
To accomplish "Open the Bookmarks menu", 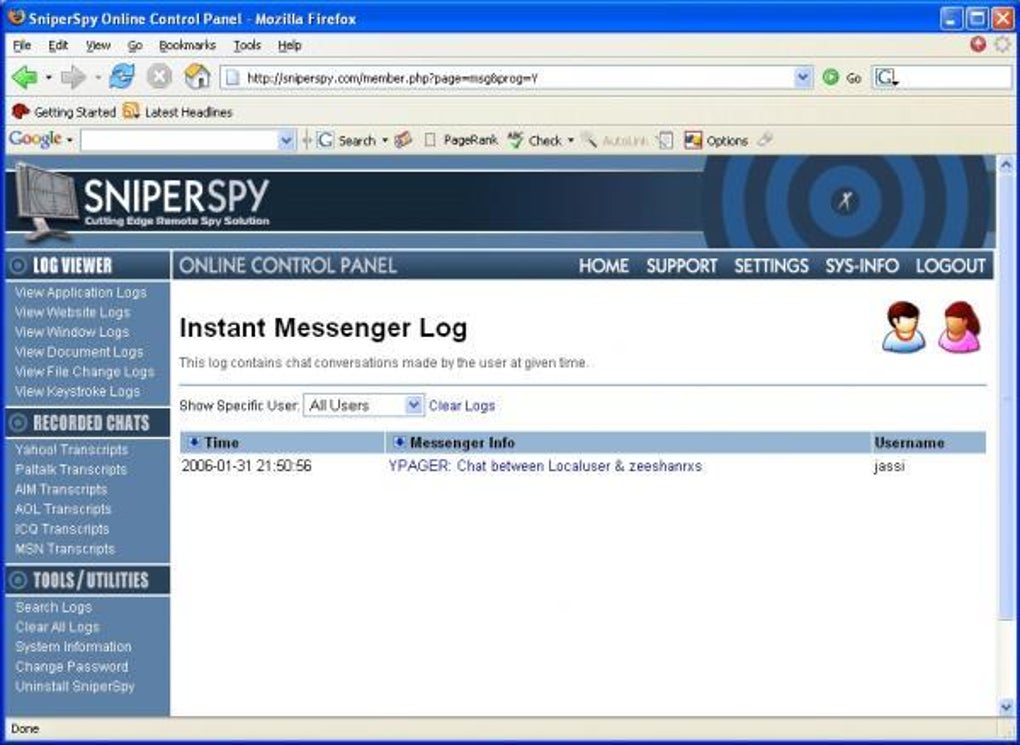I will 187,46.
